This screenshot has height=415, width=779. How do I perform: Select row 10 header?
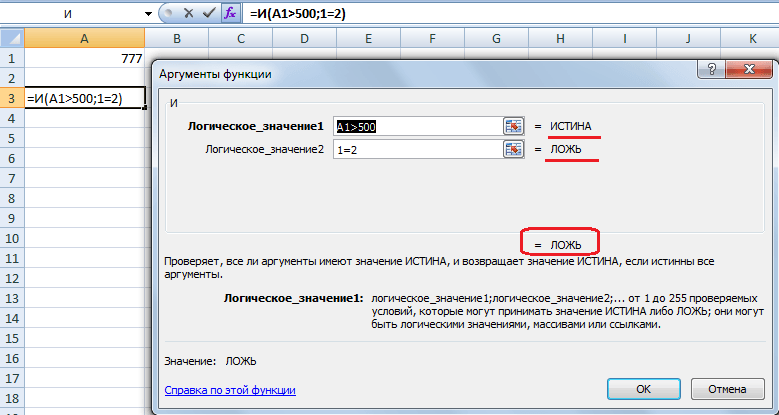(x=12, y=239)
